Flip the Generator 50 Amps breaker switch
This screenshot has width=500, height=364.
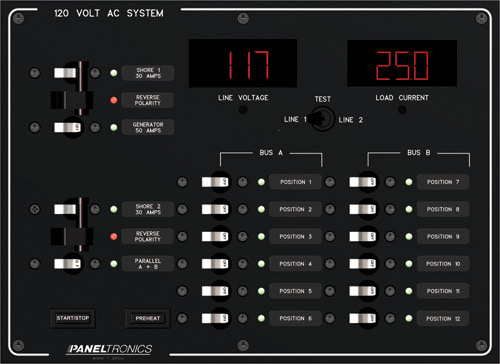[x=68, y=127]
